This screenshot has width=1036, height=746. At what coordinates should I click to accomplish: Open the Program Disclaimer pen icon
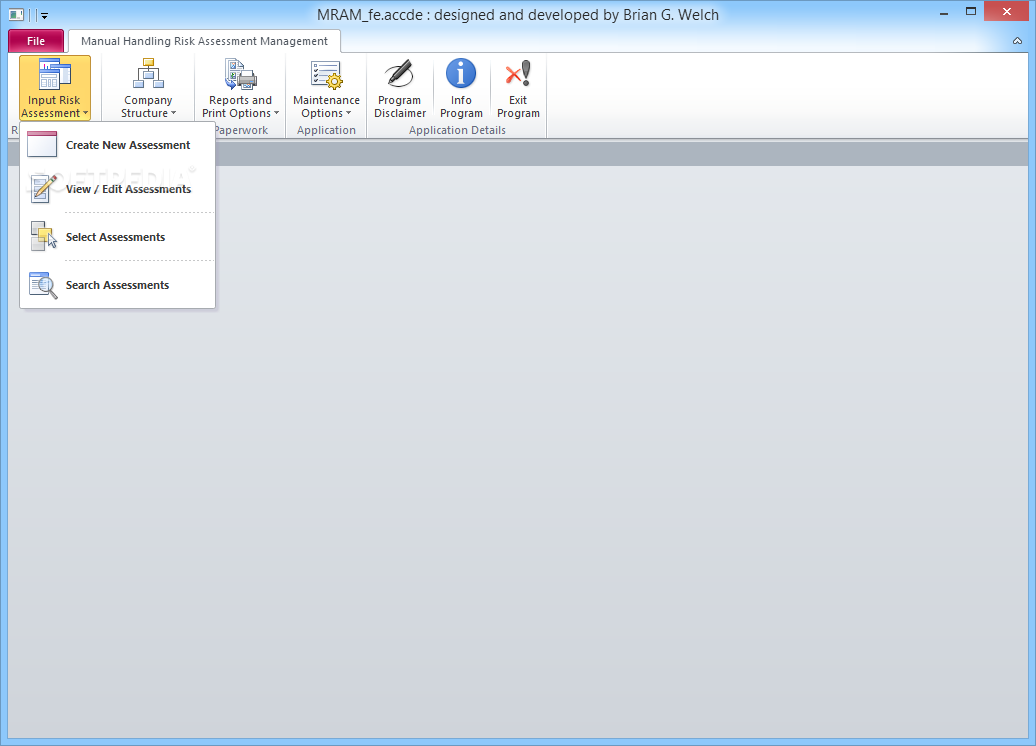400,74
